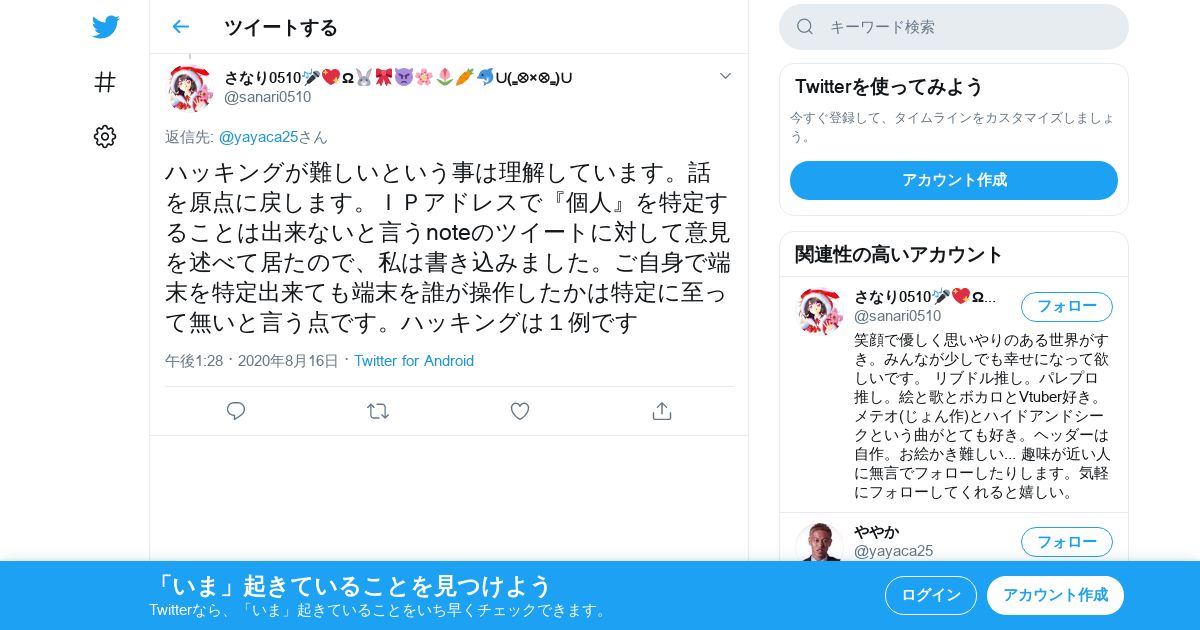Follow さなり0510 via the フォロー button
Image resolution: width=1200 pixels, height=630 pixels.
coord(1067,306)
